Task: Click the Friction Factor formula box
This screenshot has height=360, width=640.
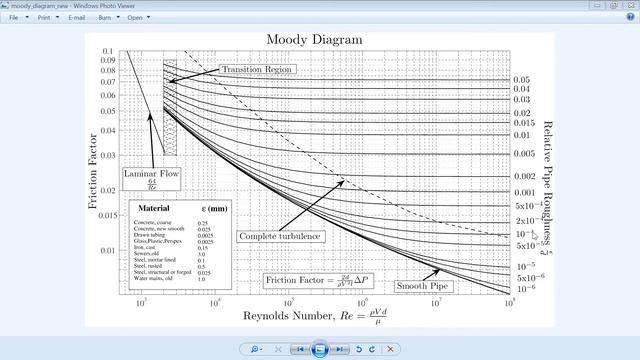Action: [318, 280]
